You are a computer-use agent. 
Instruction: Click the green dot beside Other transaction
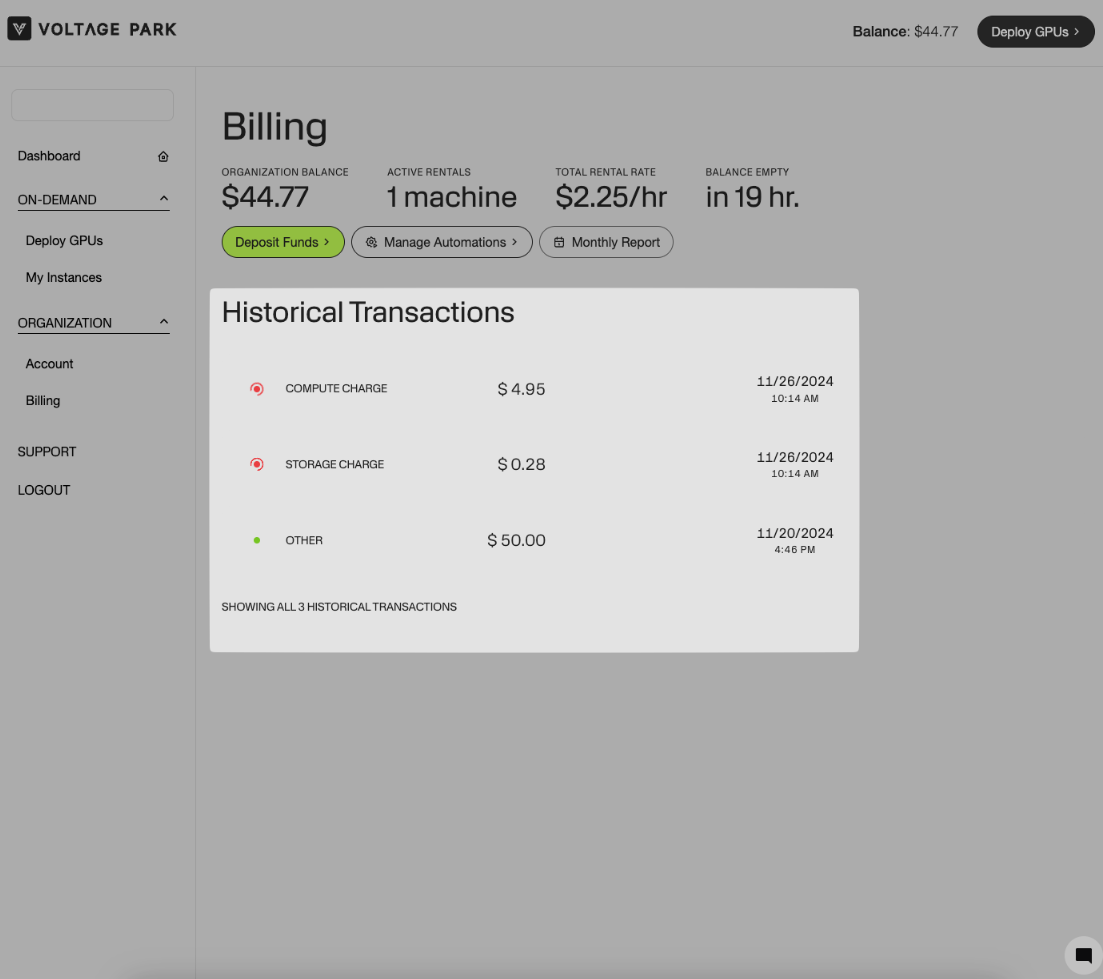coord(257,540)
